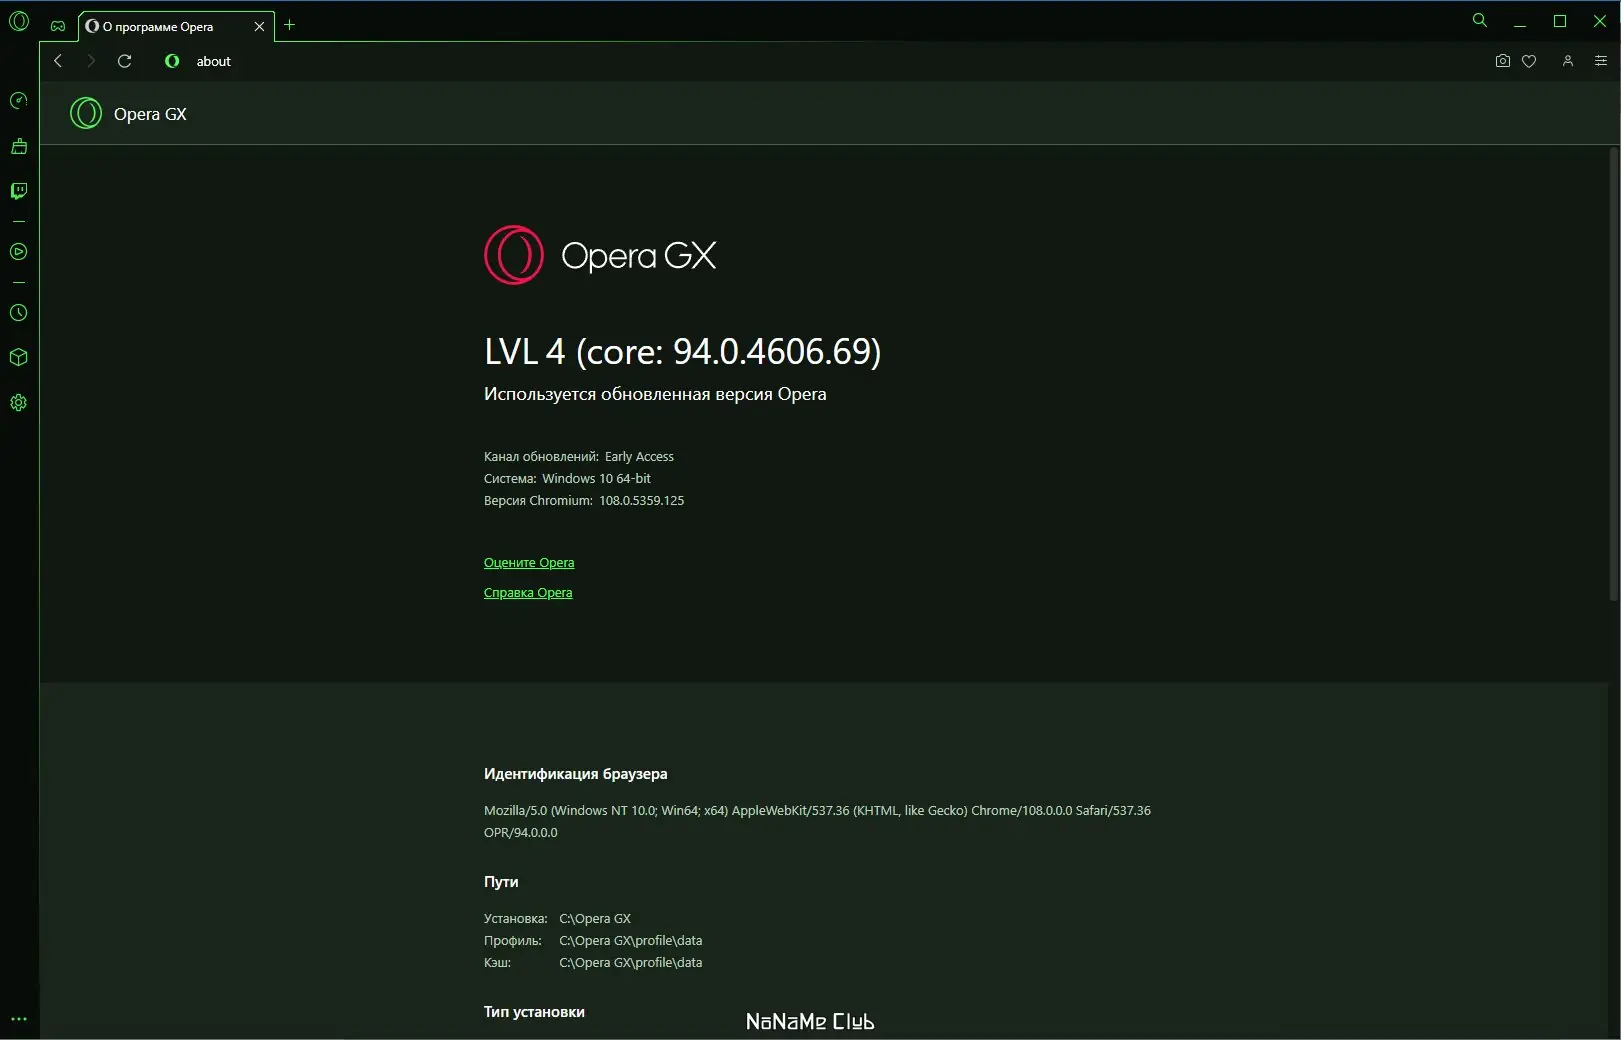
Task: Click the large red Opera GX logo
Action: [x=514, y=255]
